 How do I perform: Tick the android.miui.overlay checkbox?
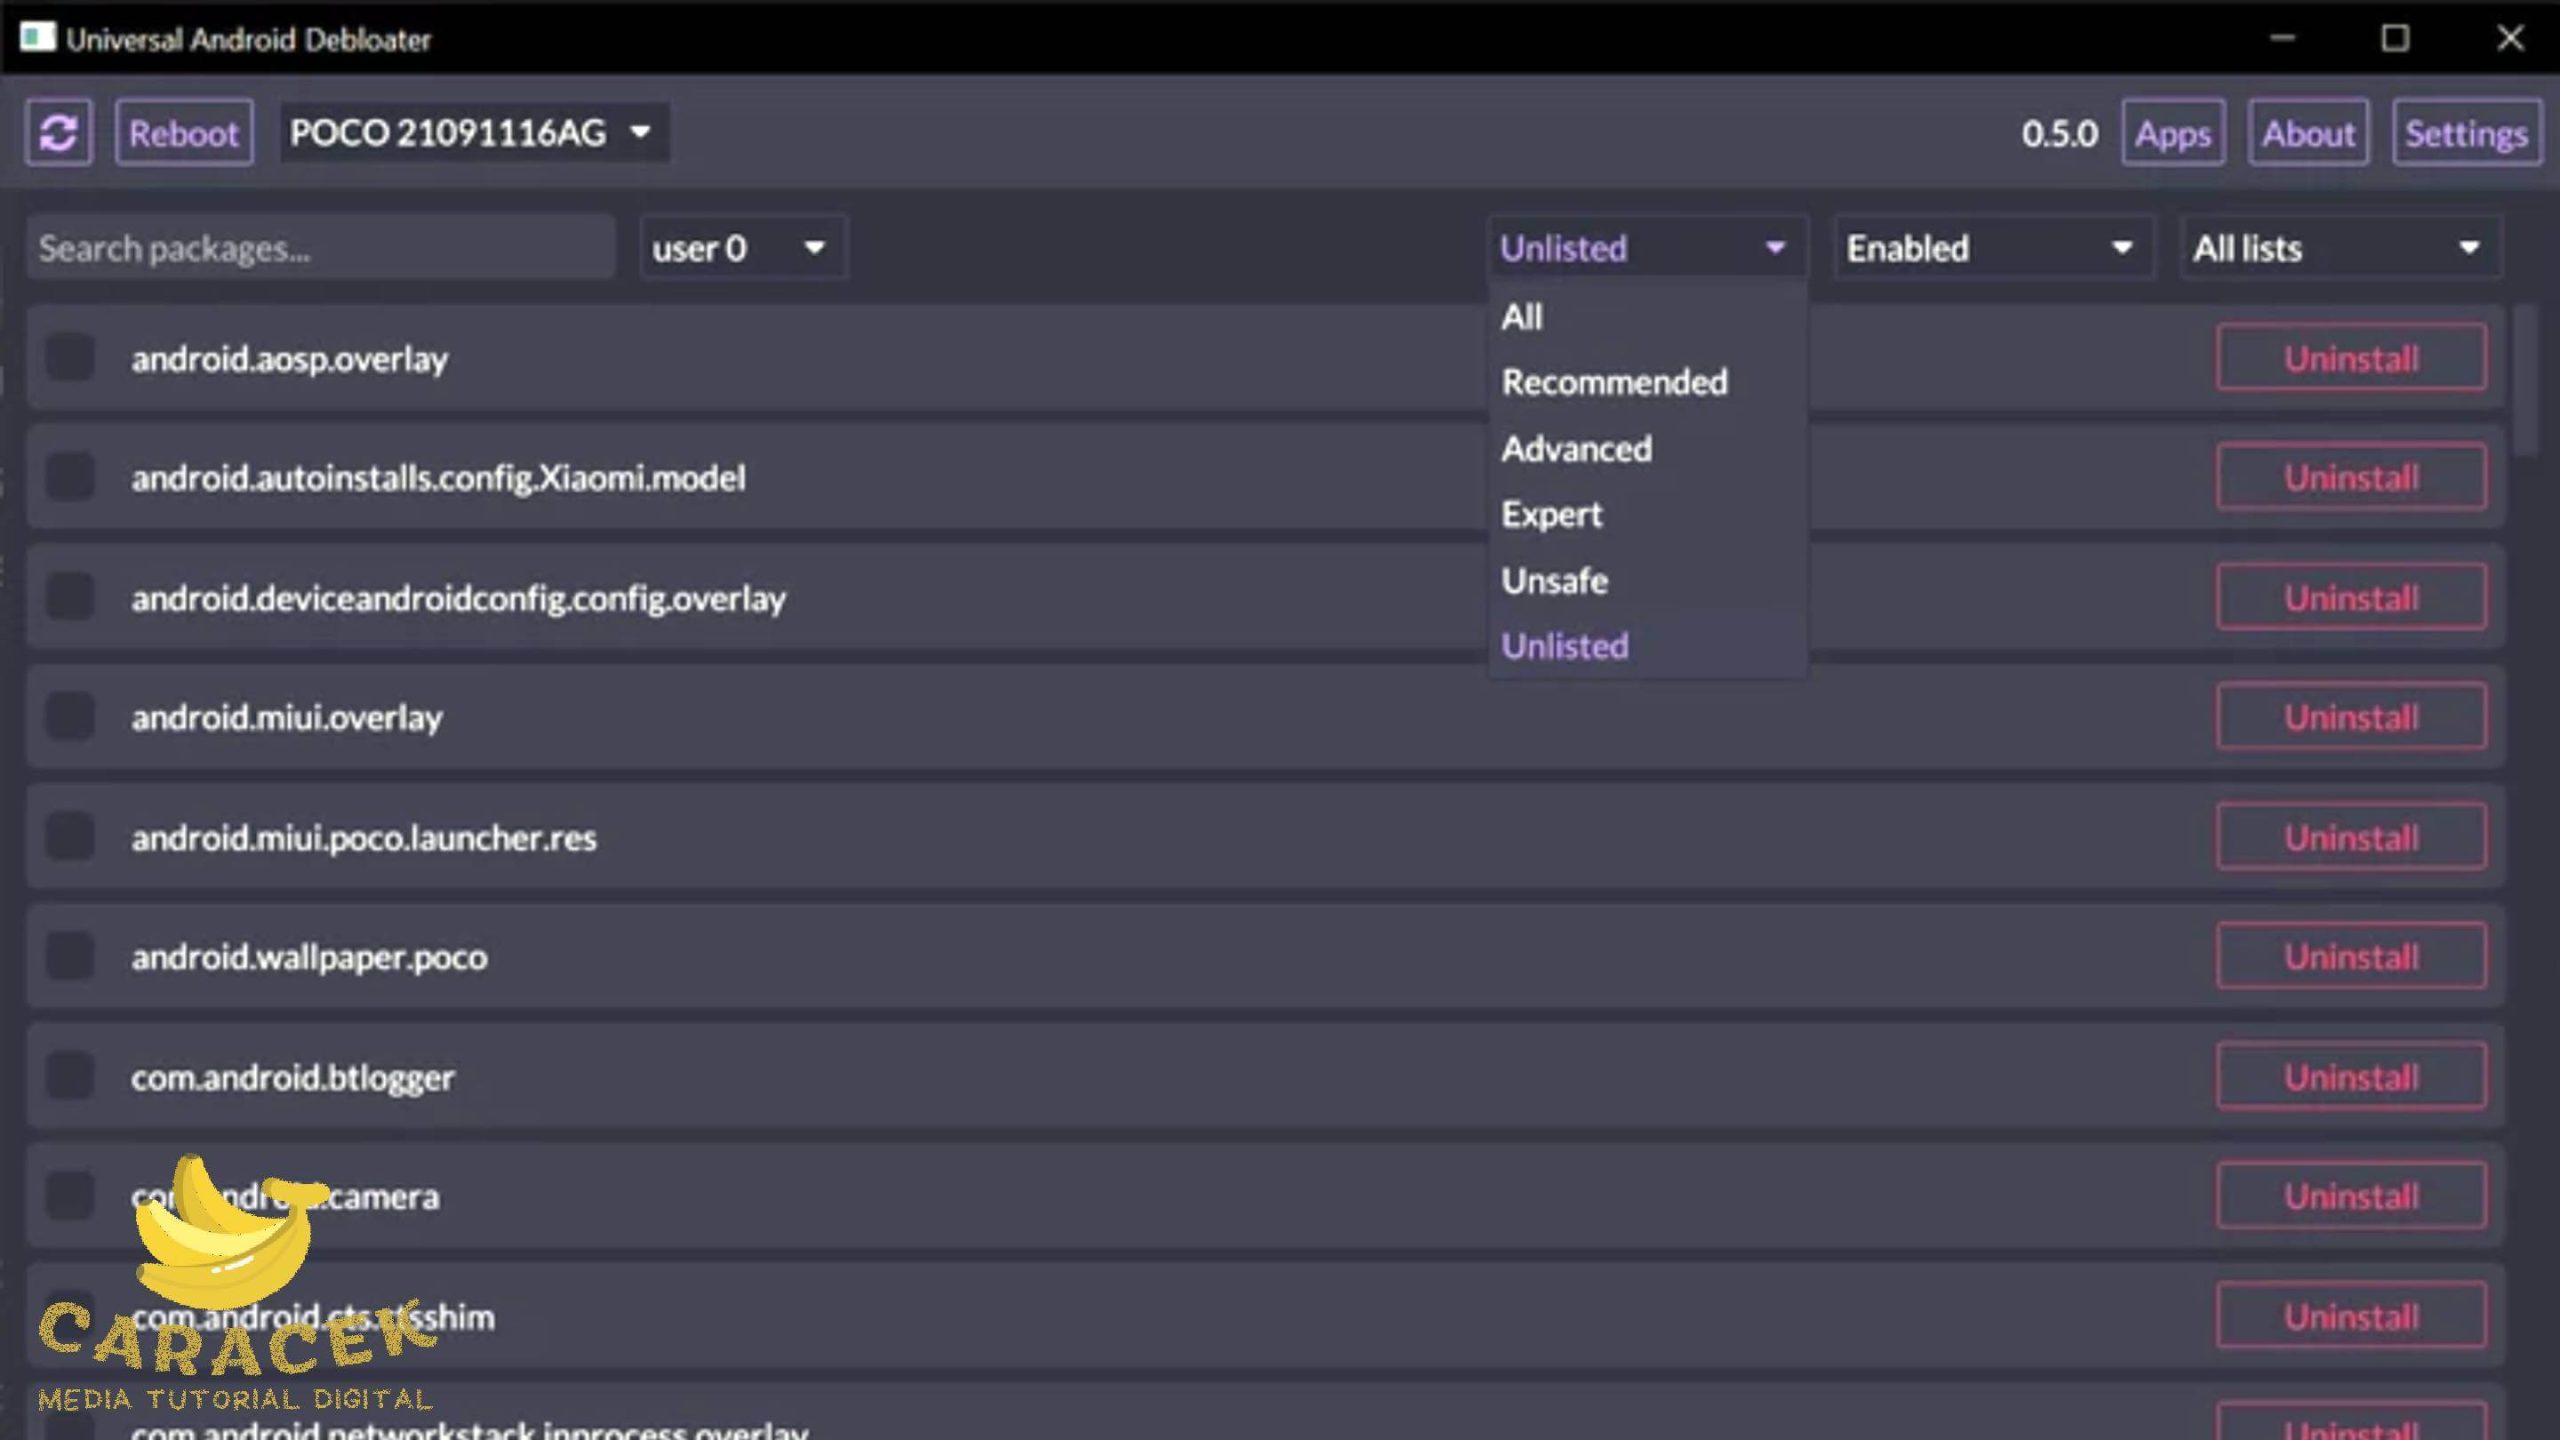[x=70, y=717]
